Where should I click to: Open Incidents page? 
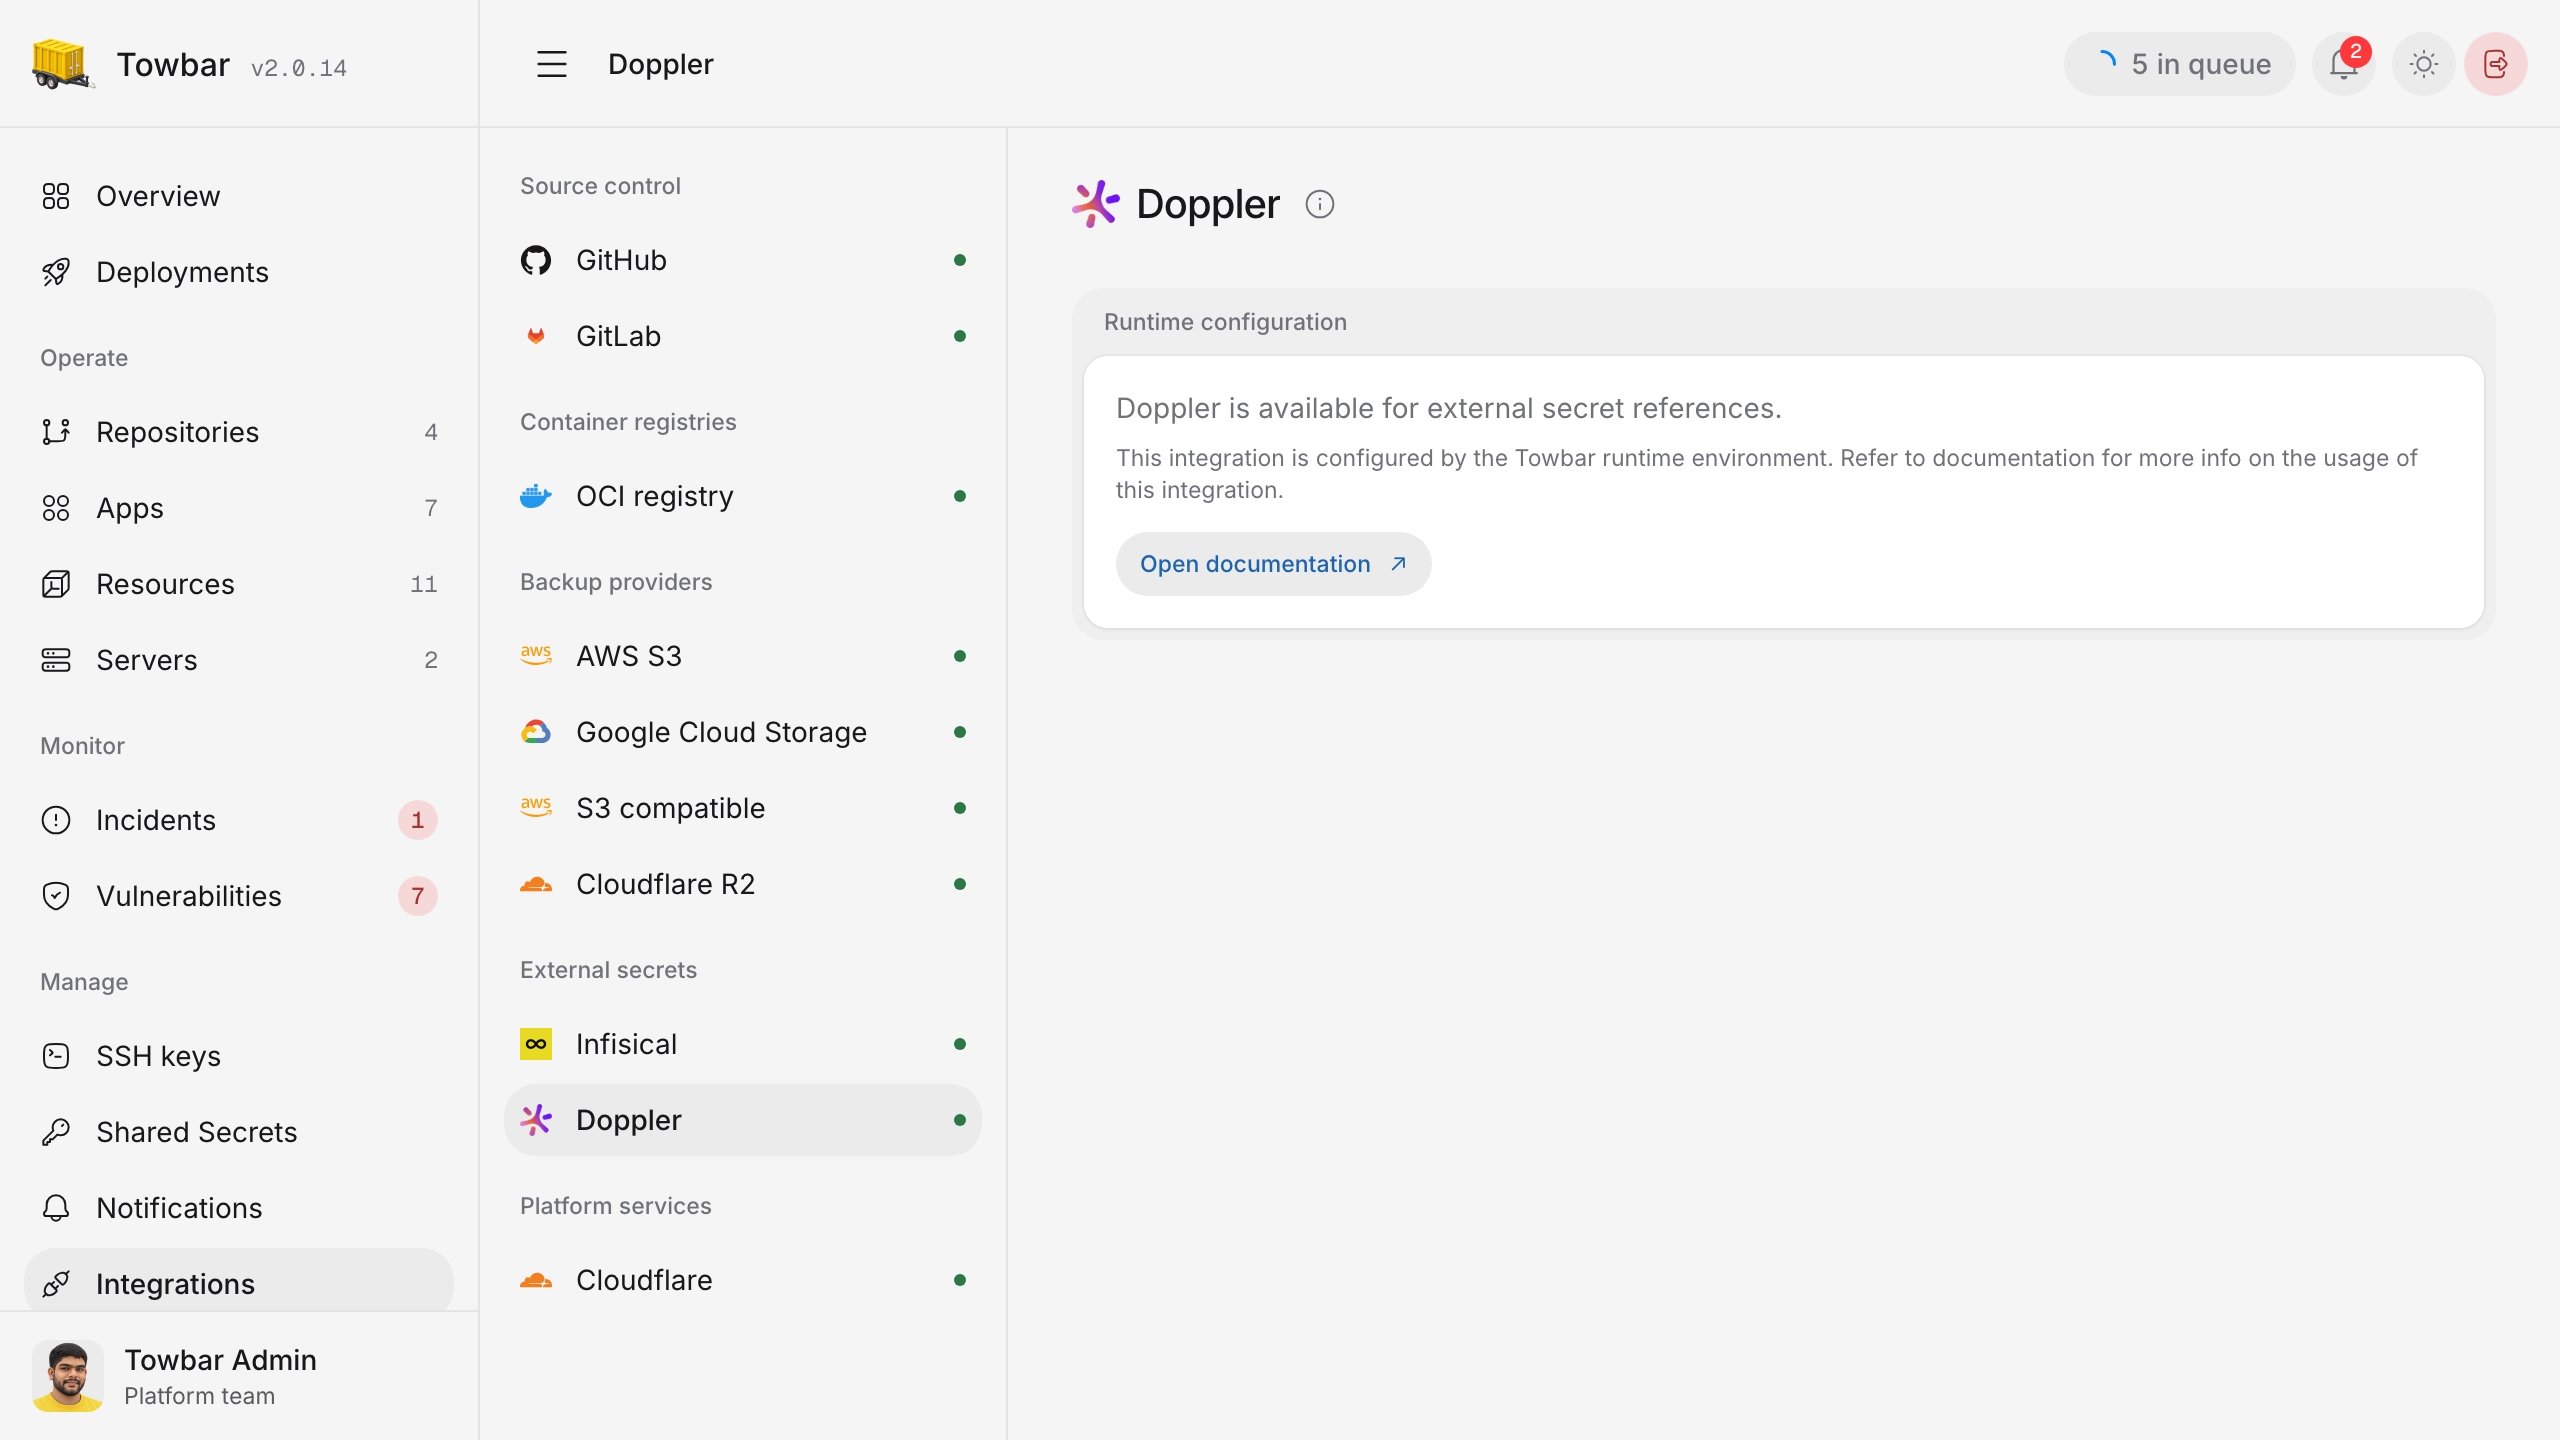(238, 820)
